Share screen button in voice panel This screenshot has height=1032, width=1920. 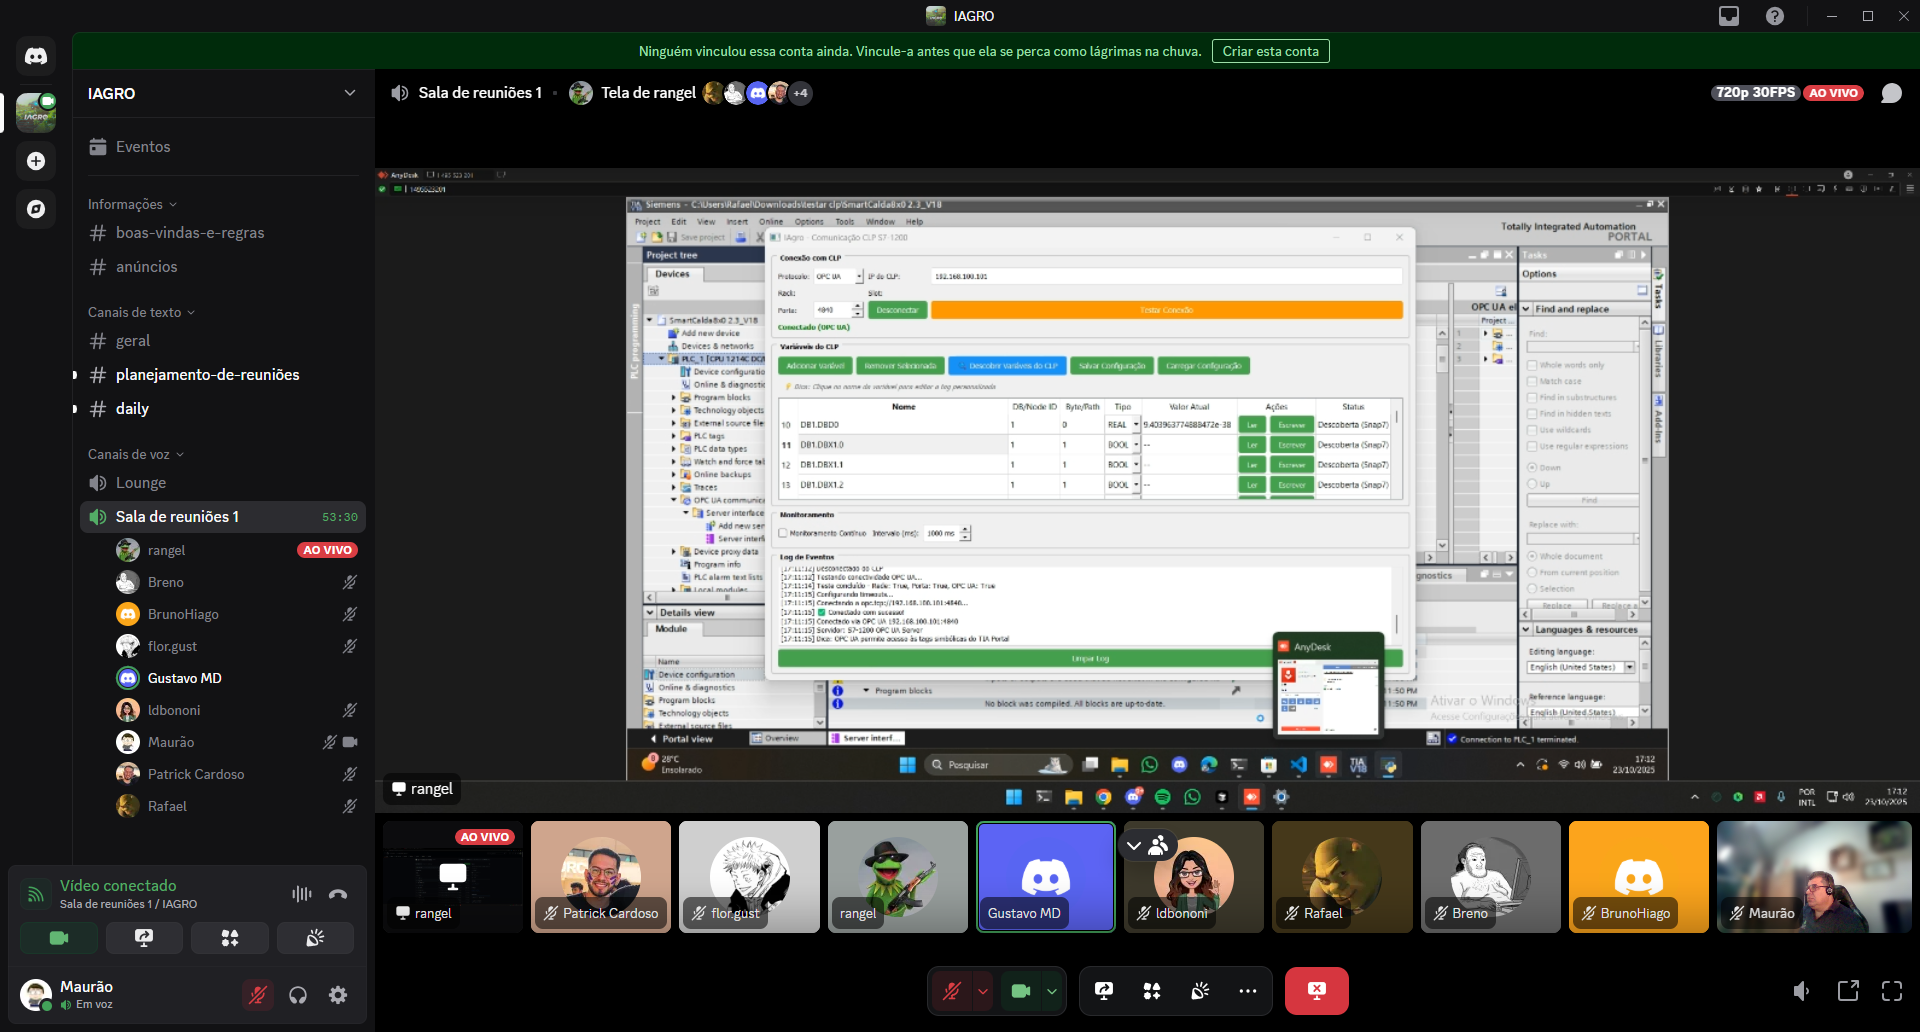144,938
